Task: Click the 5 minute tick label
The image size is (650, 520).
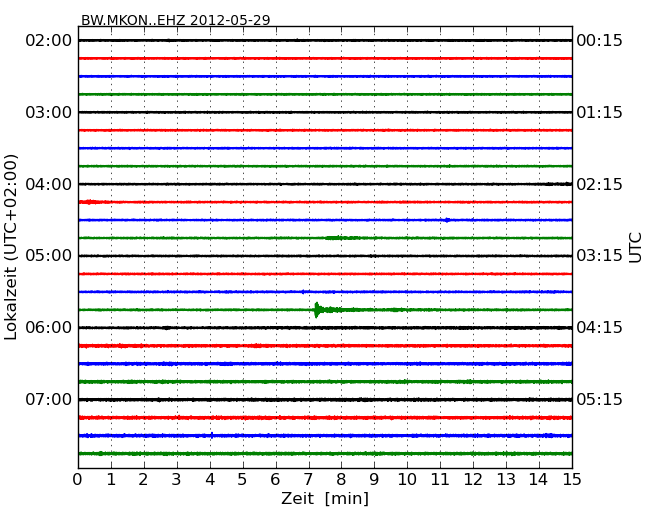Action: 243,480
